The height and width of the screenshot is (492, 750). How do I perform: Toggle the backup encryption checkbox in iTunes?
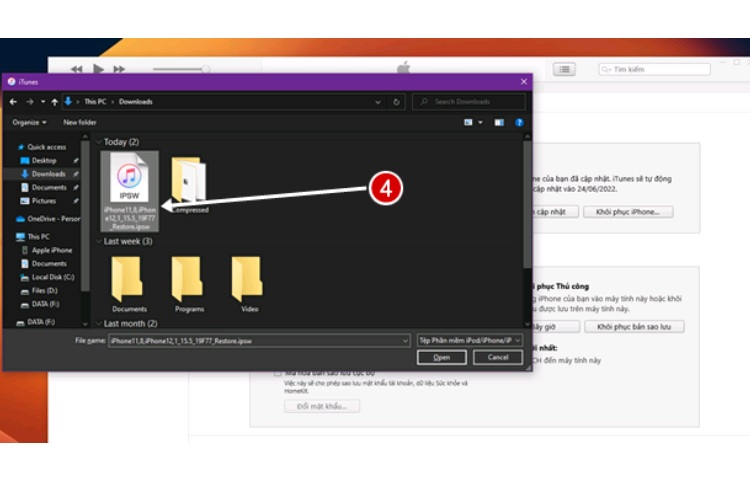[277, 373]
